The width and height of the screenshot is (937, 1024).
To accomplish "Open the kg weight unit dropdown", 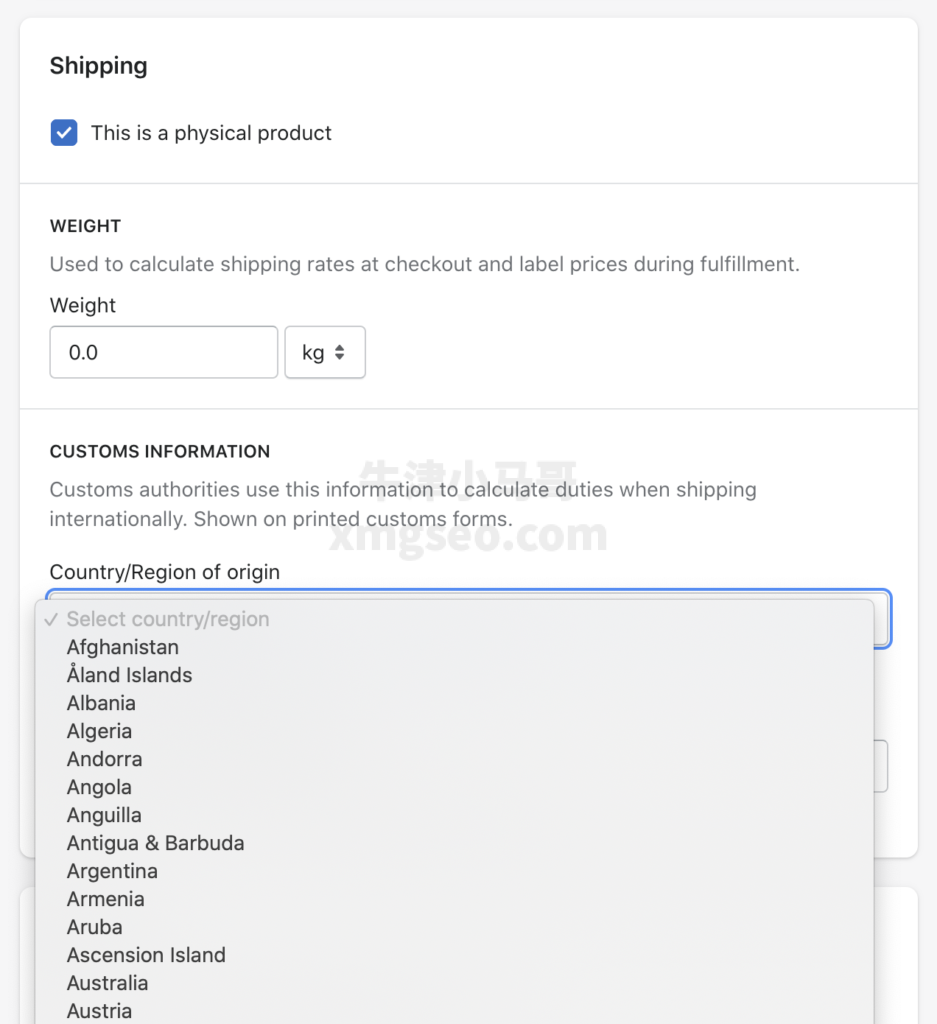I will click(x=325, y=352).
